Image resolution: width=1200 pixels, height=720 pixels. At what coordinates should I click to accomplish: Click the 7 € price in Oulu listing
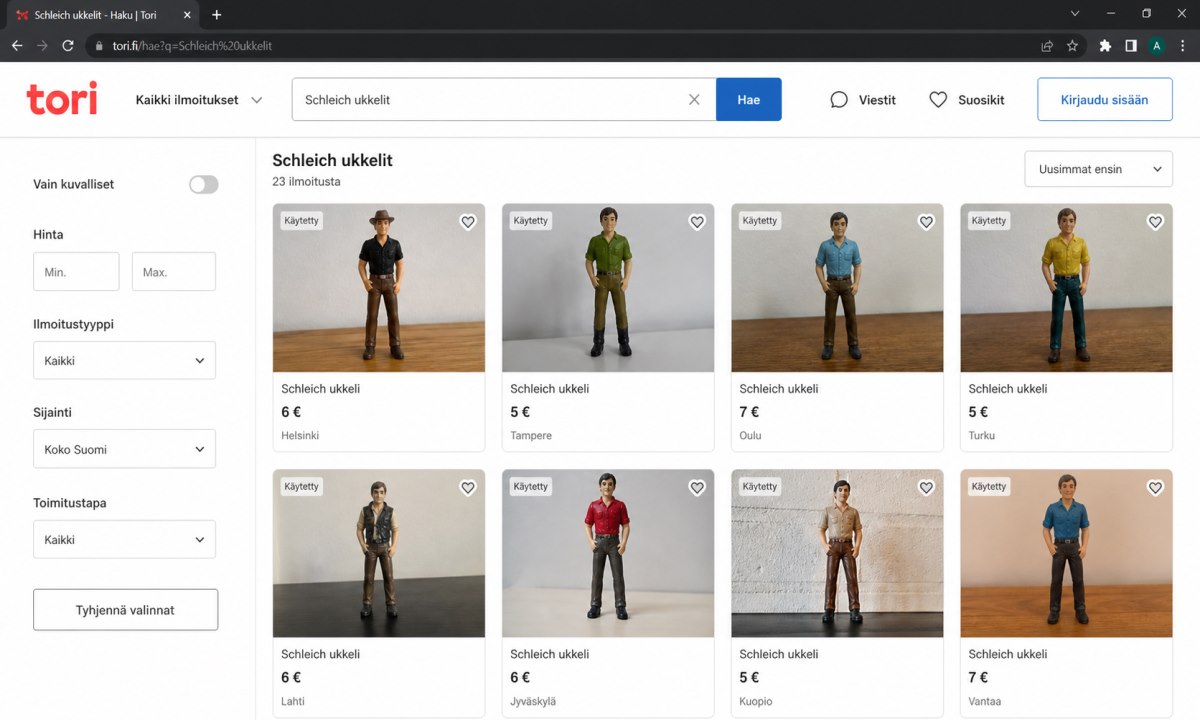click(x=750, y=412)
